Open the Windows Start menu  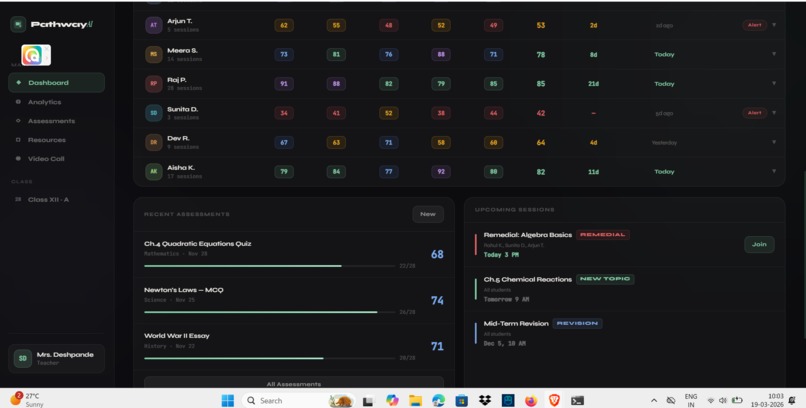(x=227, y=400)
